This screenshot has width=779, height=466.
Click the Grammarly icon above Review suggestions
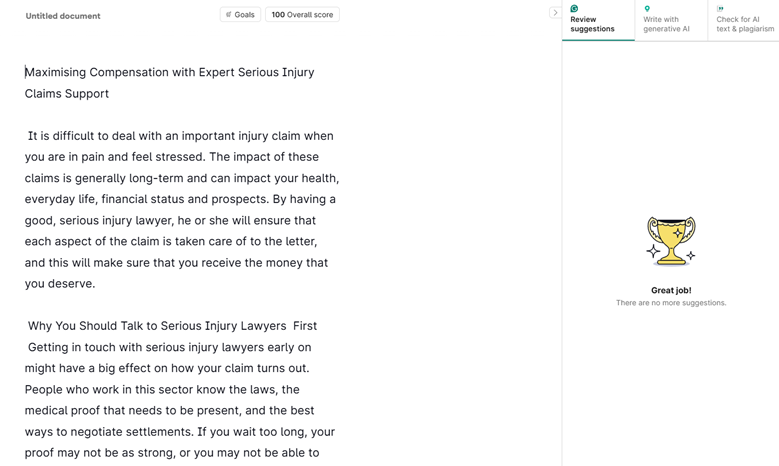click(x=574, y=8)
